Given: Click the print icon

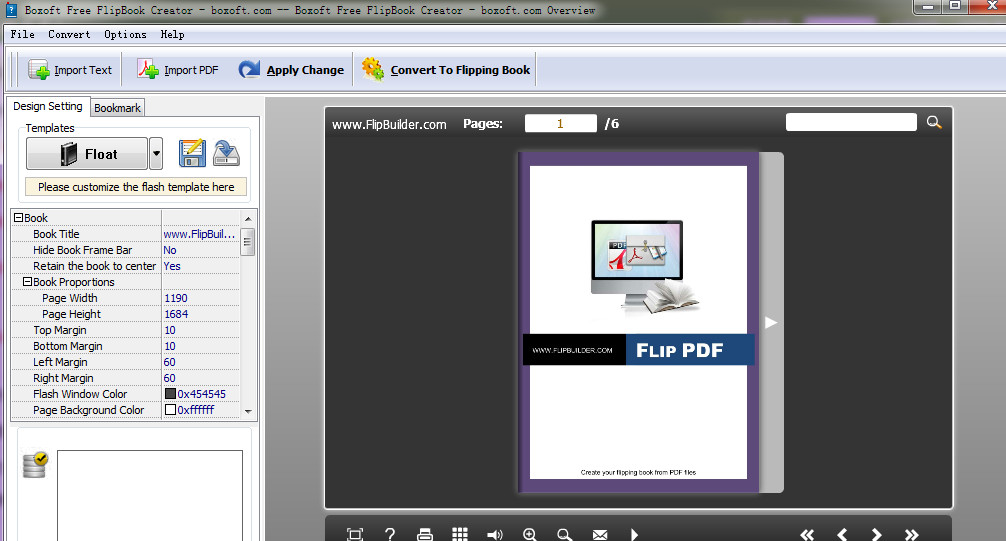Looking at the screenshot, I should point(425,535).
